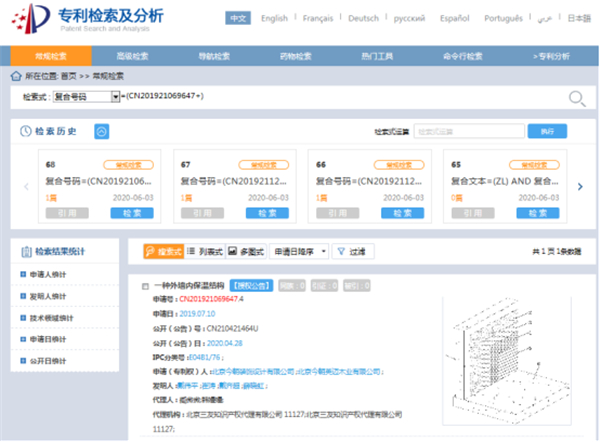Viewport: 600px width, 442px height.
Task: Open the 导航检索 tab
Action: coord(214,56)
